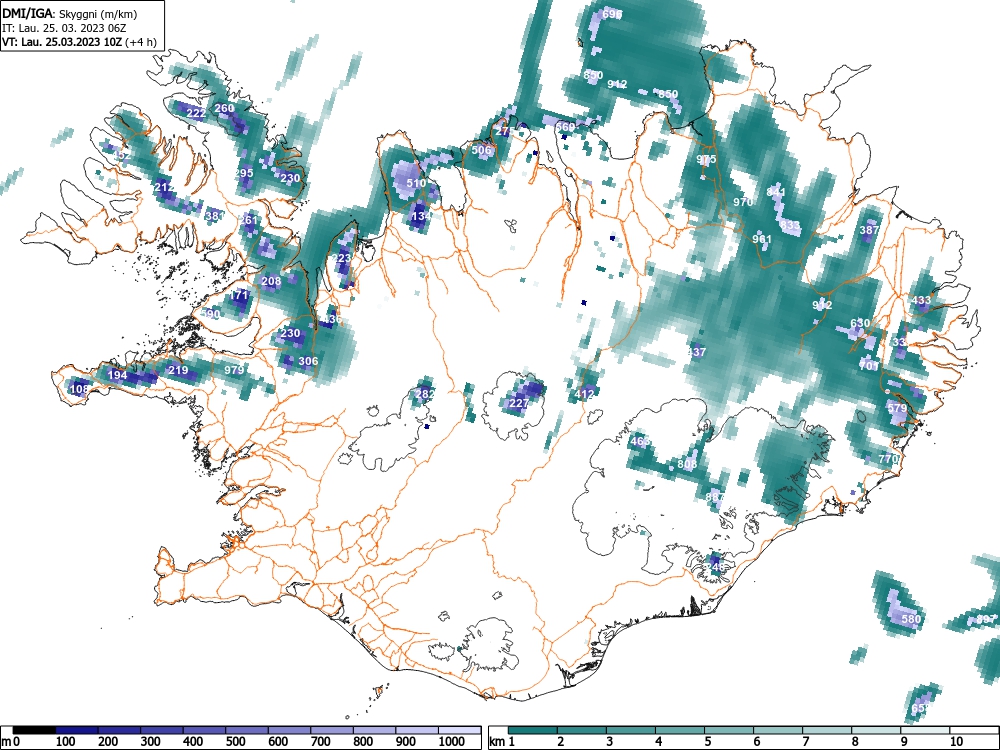Select the 227 visibility value on the glacier
The height and width of the screenshot is (750, 1000).
point(518,403)
